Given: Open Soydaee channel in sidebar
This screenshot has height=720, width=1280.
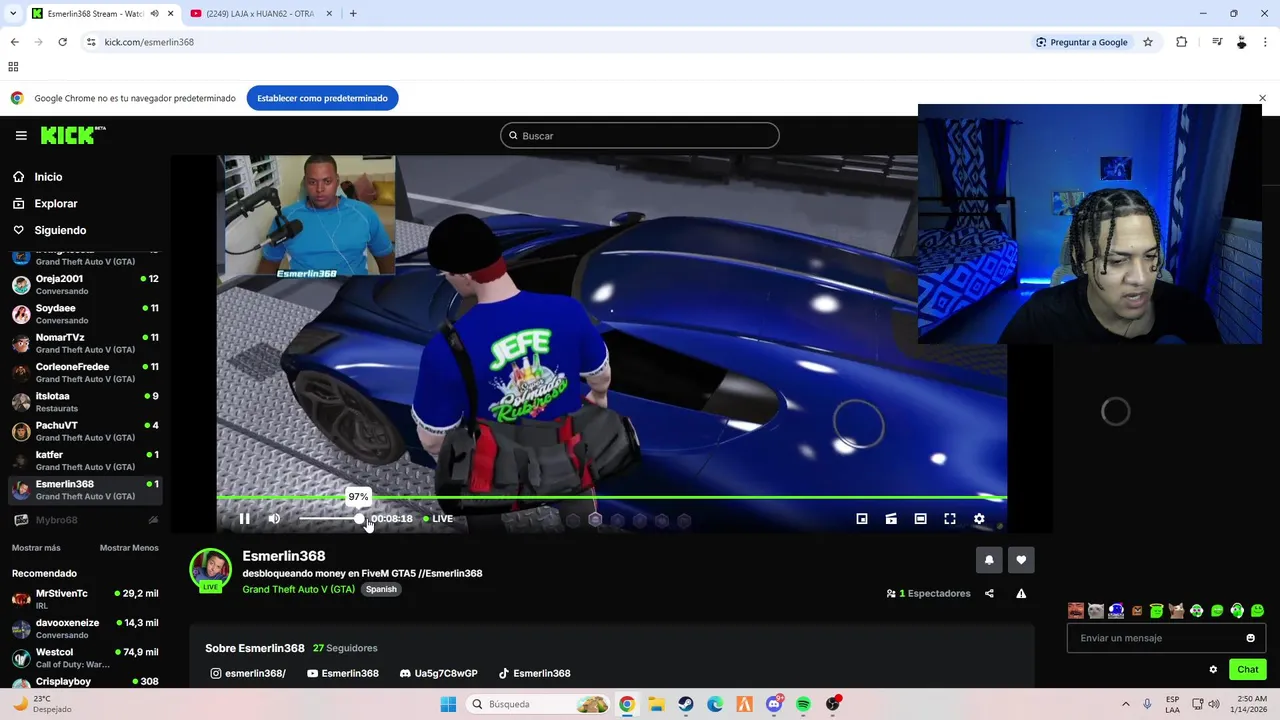Looking at the screenshot, I should click(85, 314).
